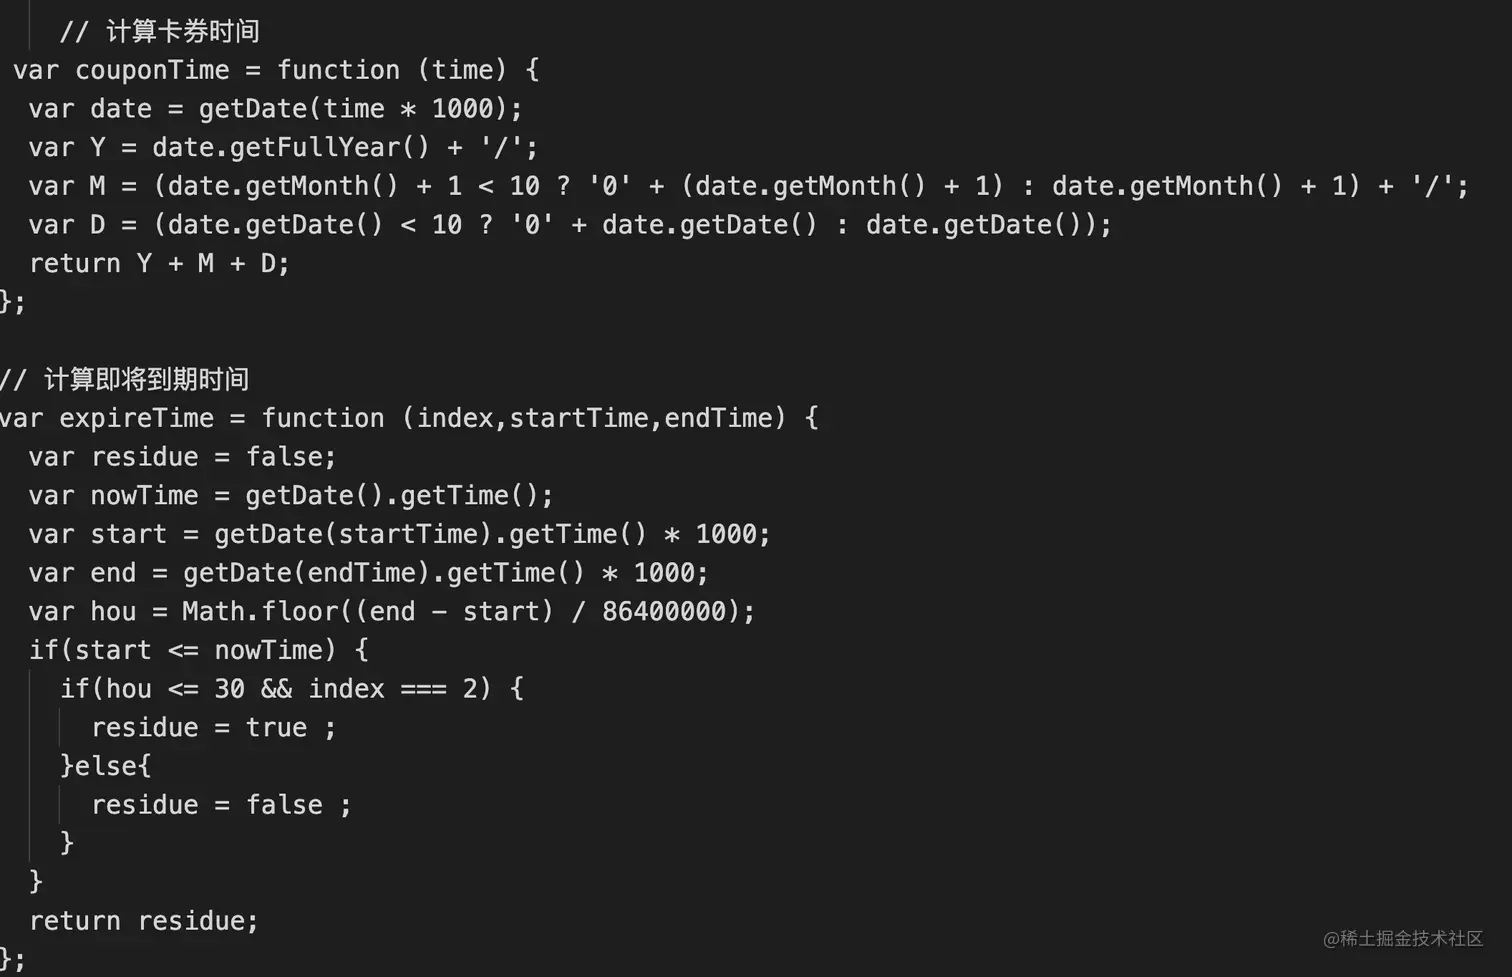1512x977 pixels.
Task: Click the startTime parameter in function signature
Action: [x=579, y=418]
